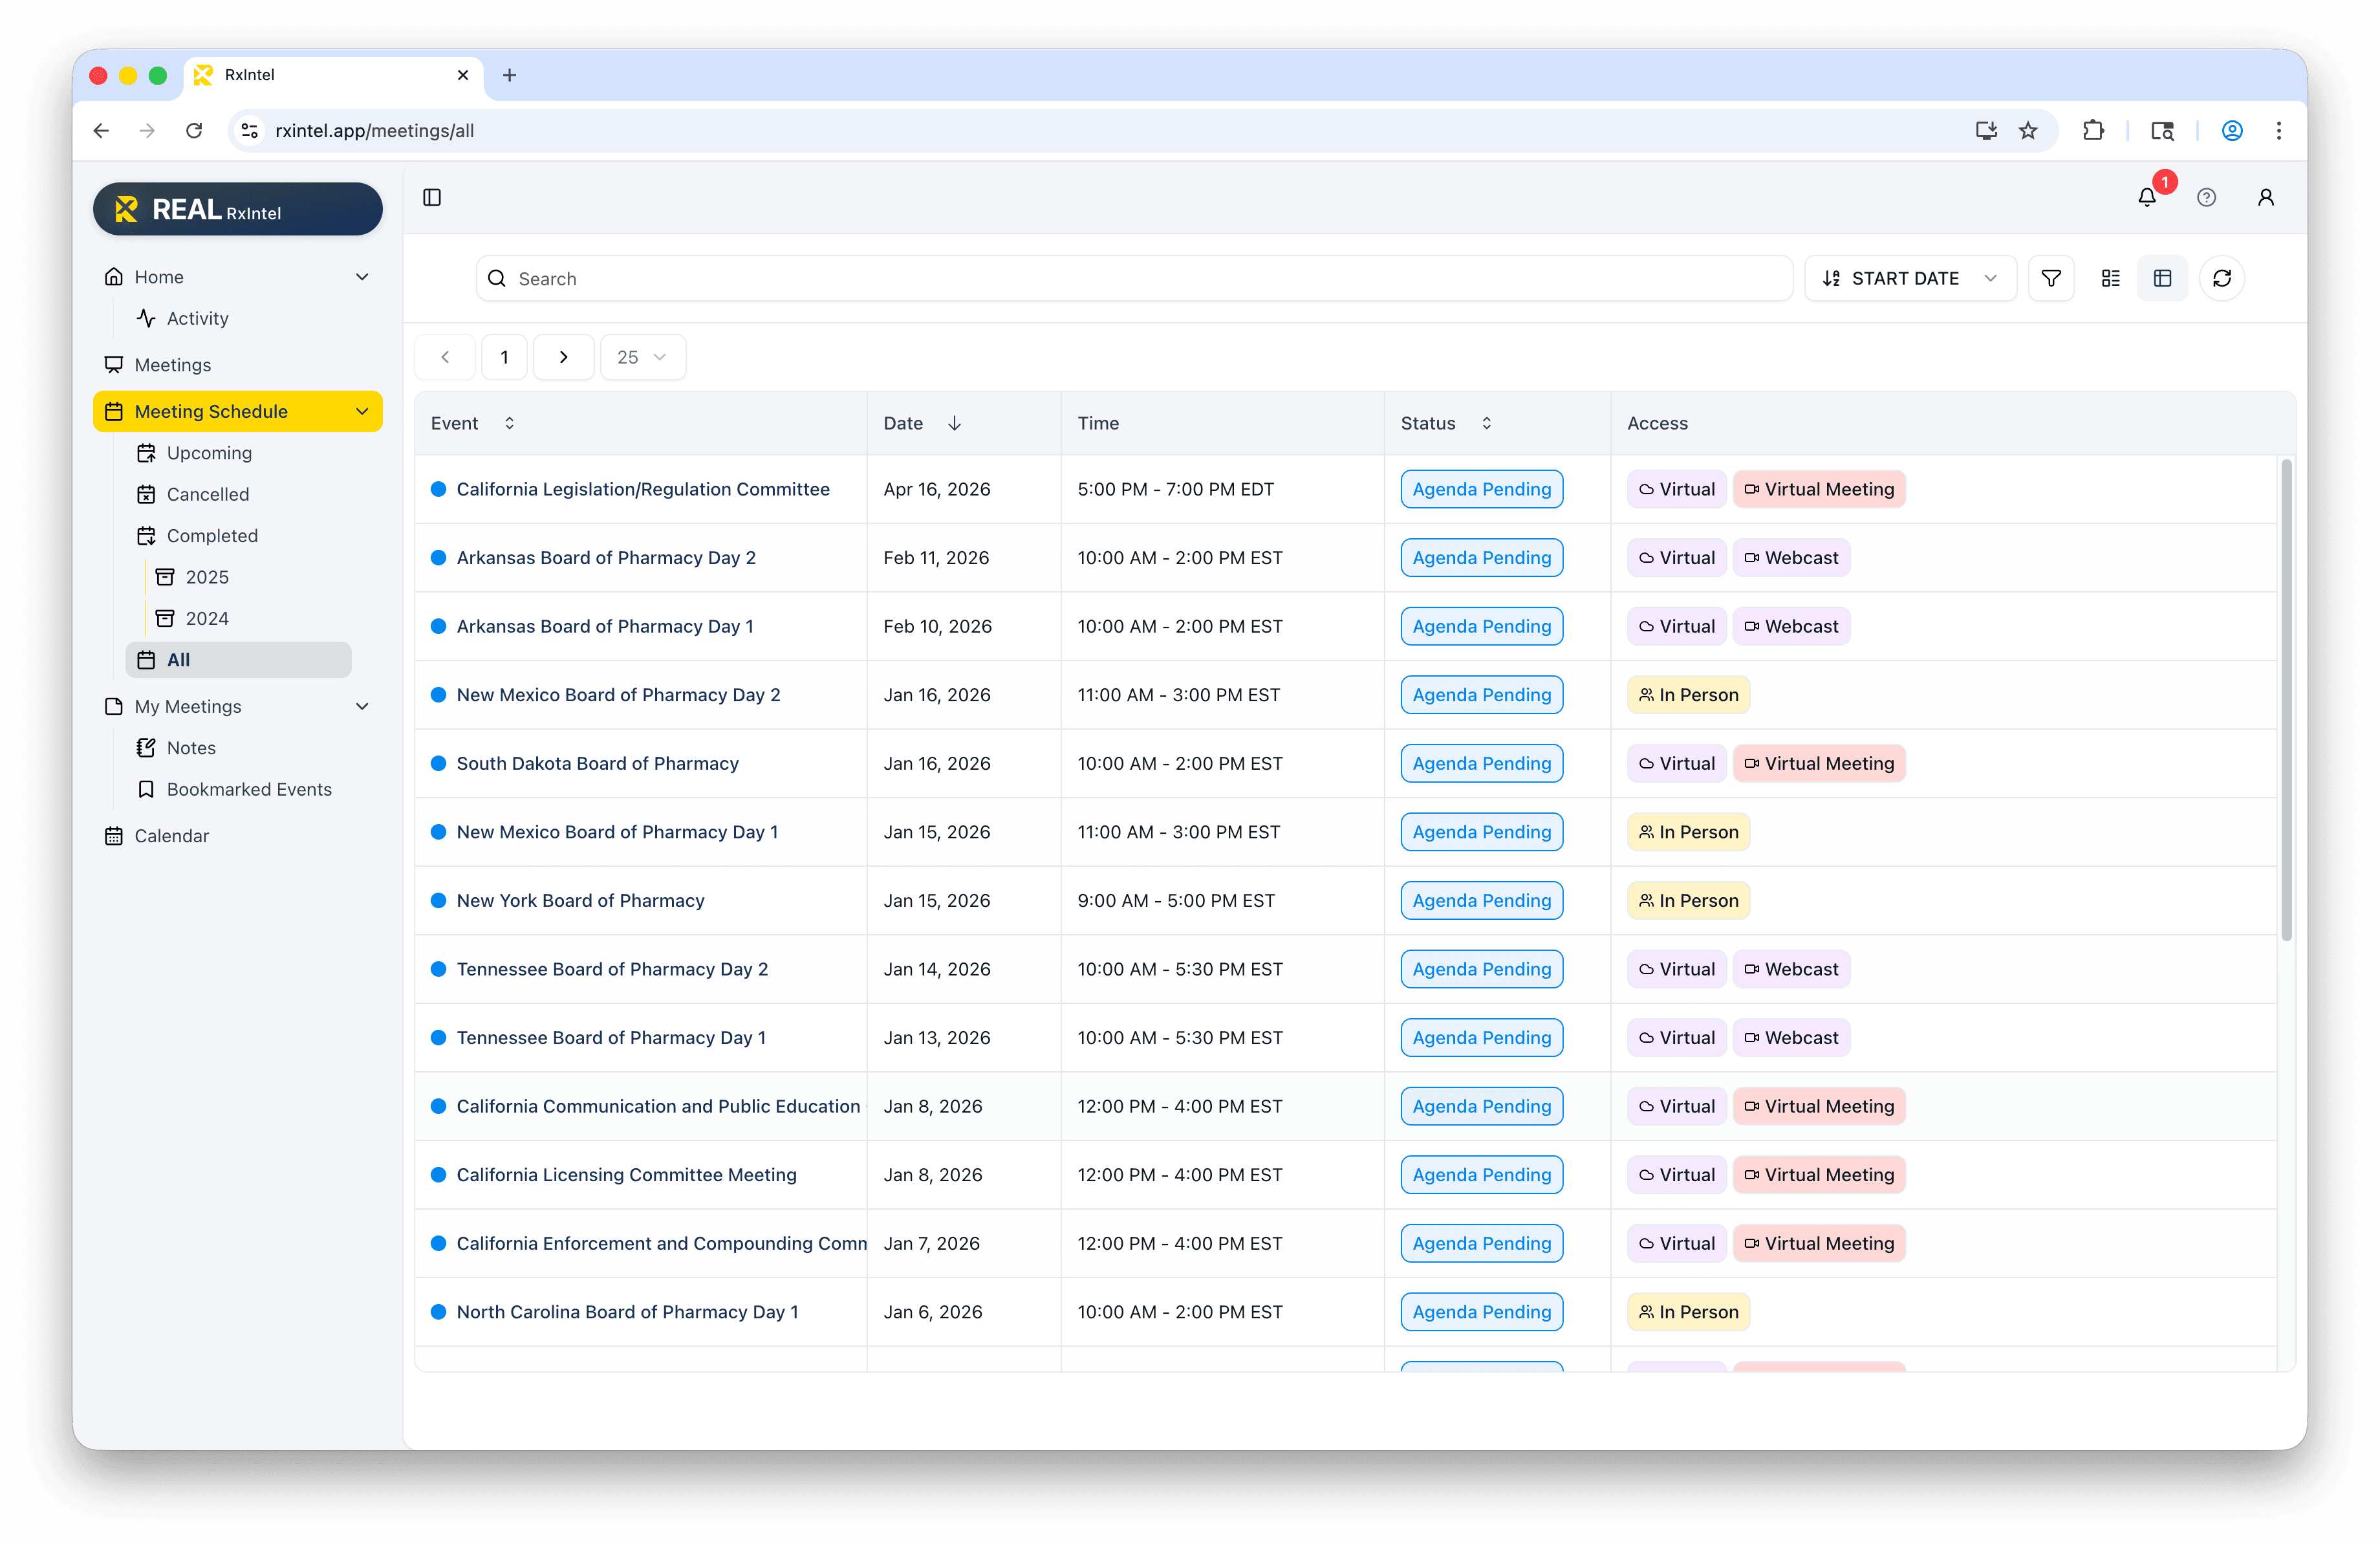Switch to table view layout
Screen dimensions: 2380x1546
[2162, 278]
